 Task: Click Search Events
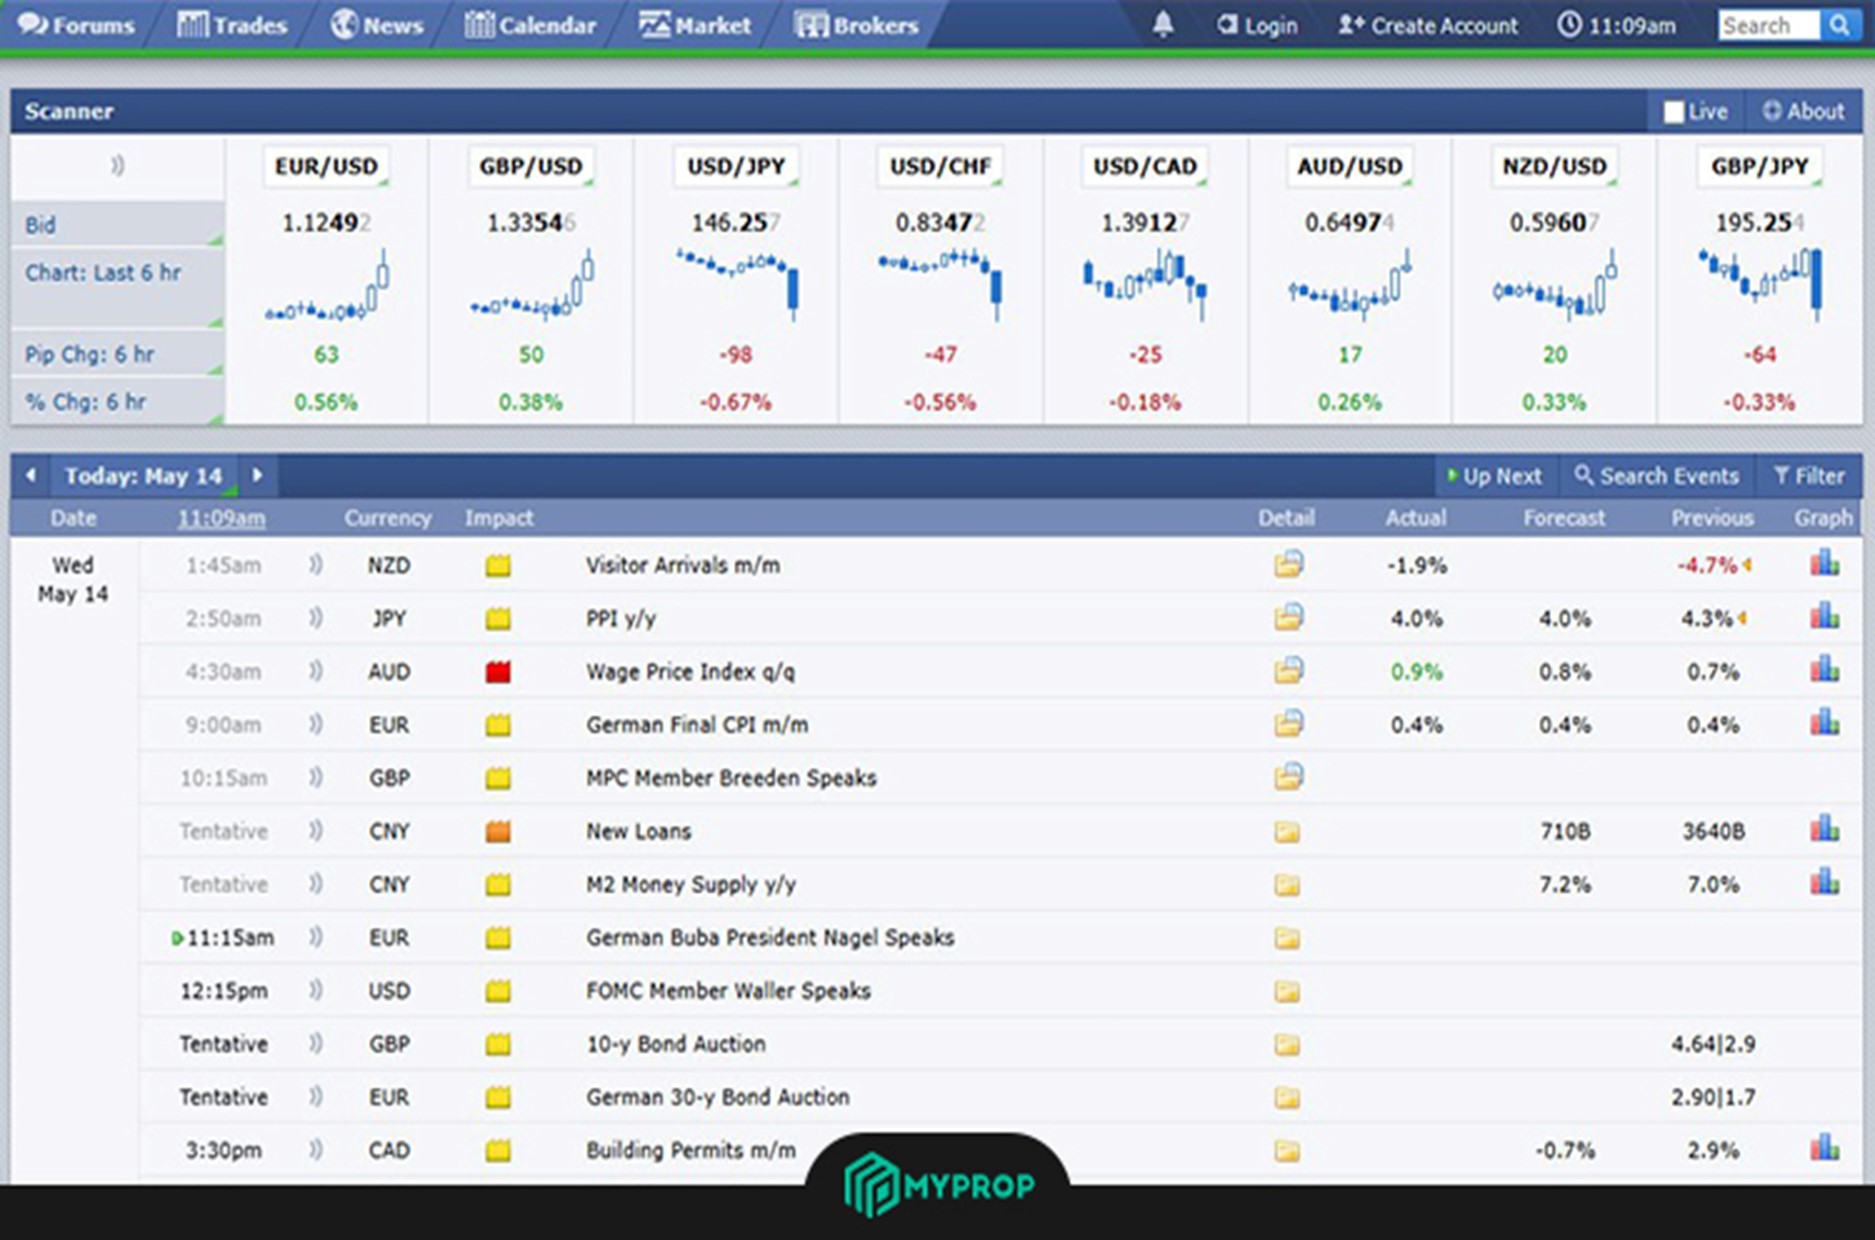tap(1657, 476)
